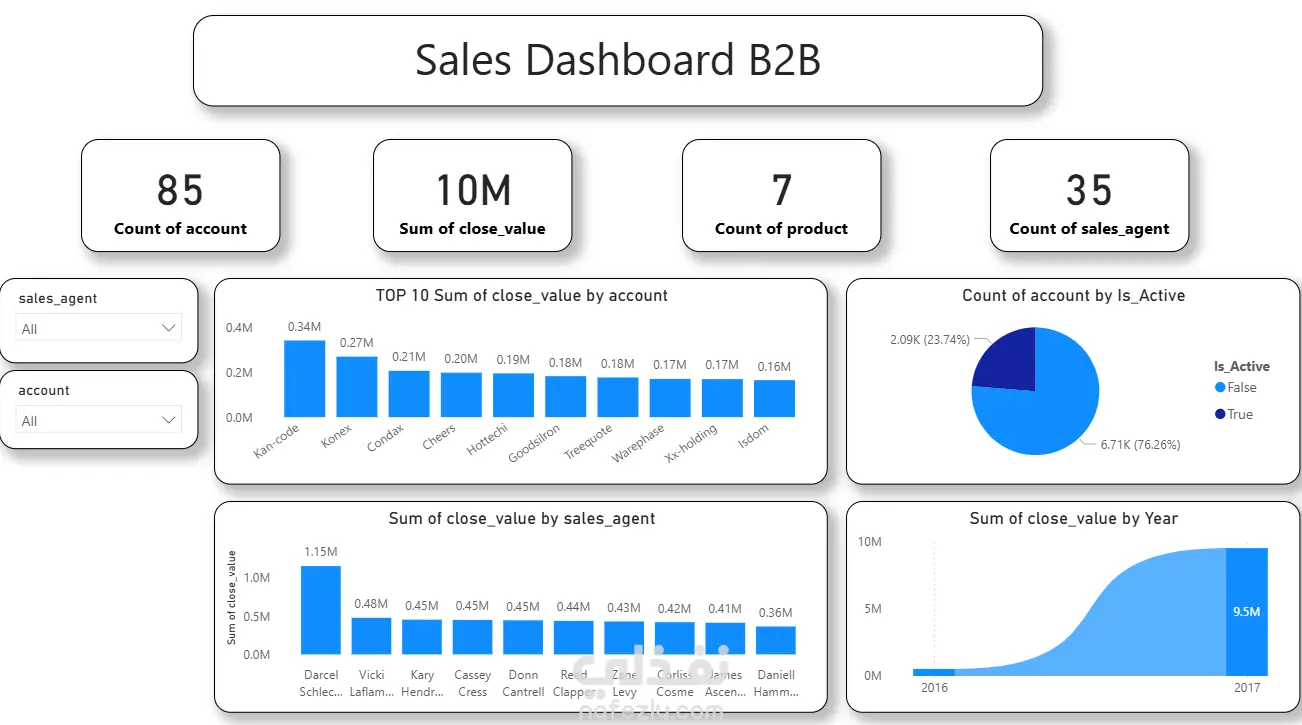Select the False legend color marker

(x=1220, y=388)
